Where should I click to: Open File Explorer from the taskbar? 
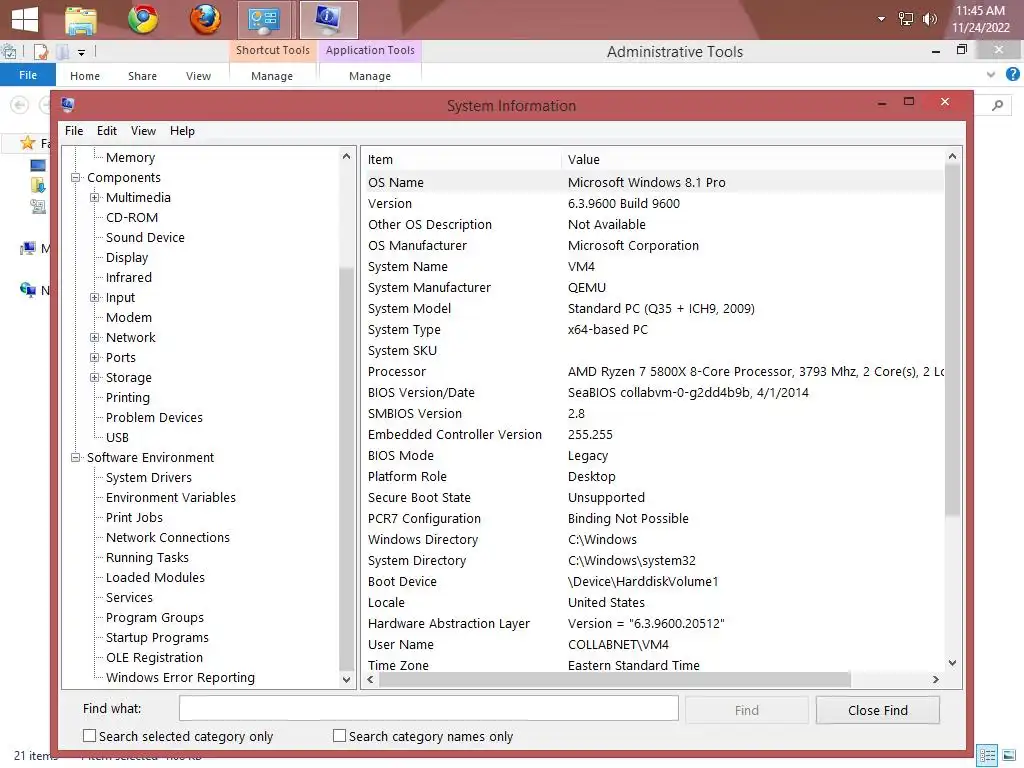click(x=81, y=20)
